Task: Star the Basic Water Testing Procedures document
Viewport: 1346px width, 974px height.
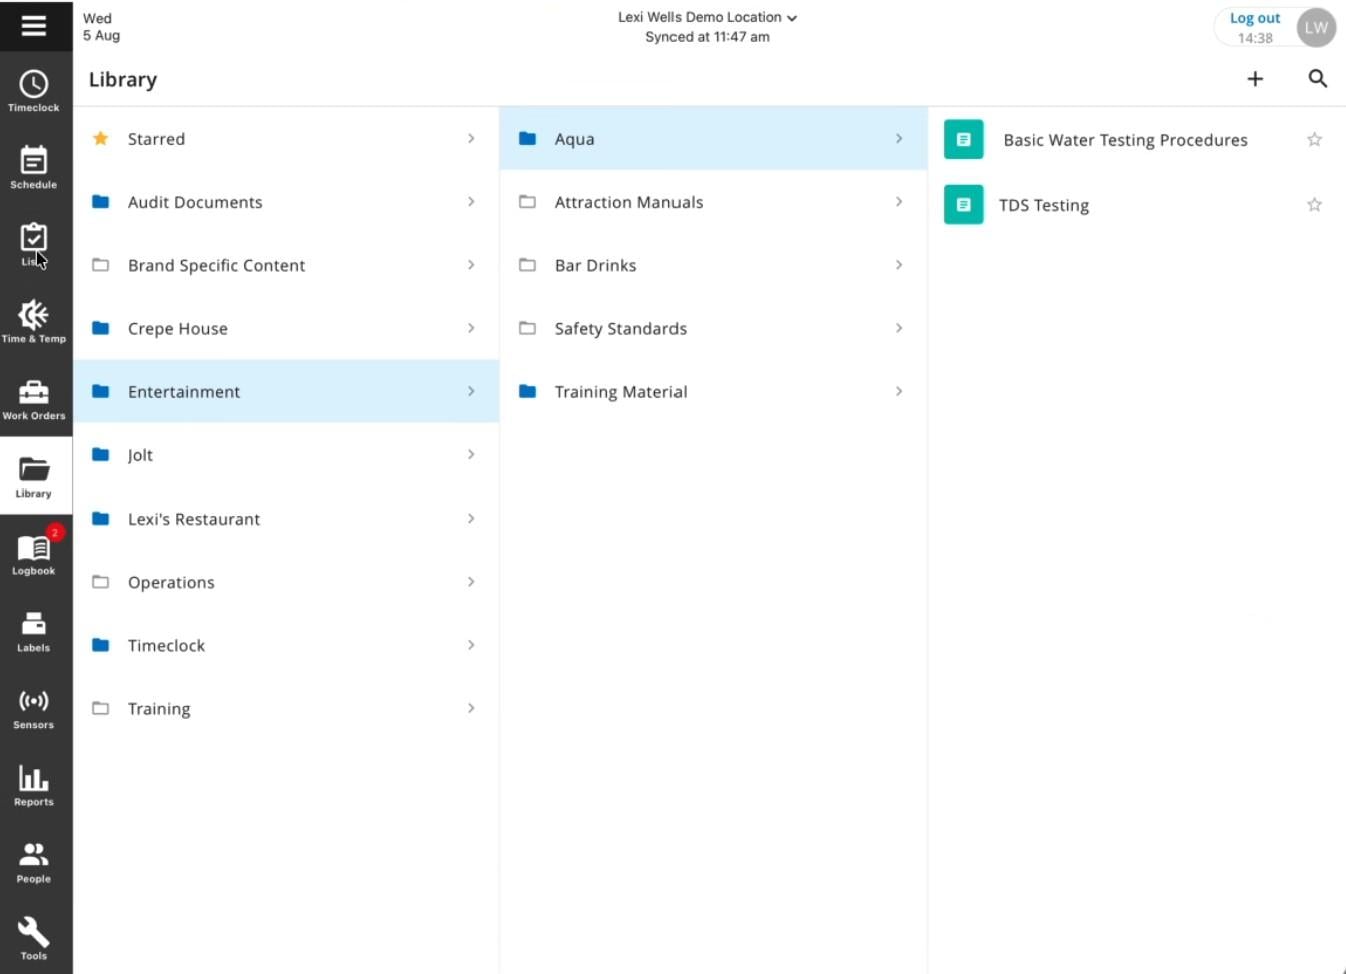Action: coord(1314,140)
